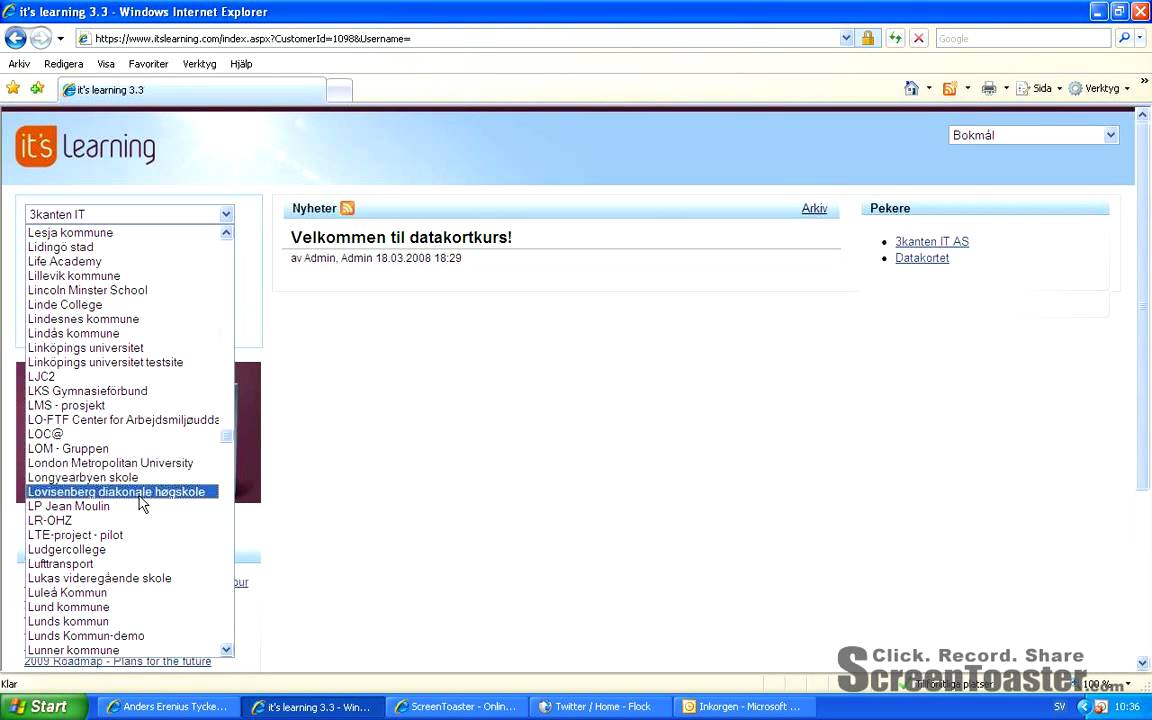Select Lunds Kommun-demo in list
The width and height of the screenshot is (1152, 720).
[122, 636]
